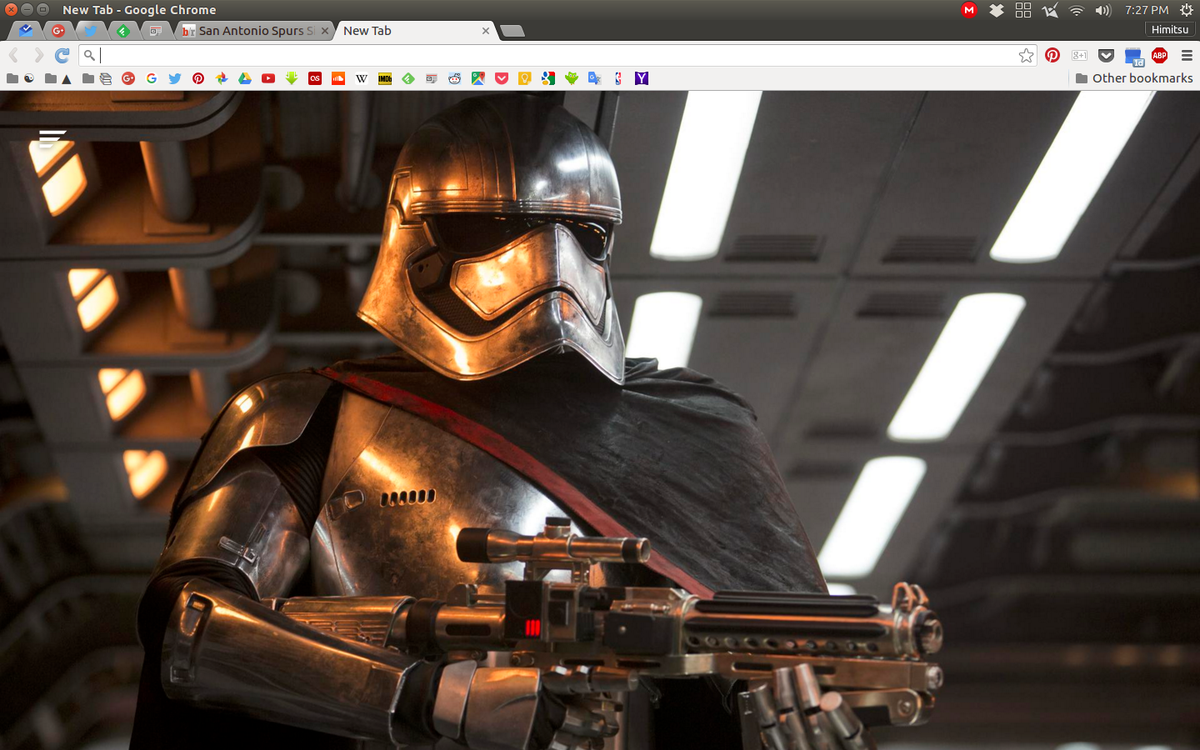Viewport: 1200px width, 750px height.
Task: Open the YouTube bookmark
Action: (268, 78)
